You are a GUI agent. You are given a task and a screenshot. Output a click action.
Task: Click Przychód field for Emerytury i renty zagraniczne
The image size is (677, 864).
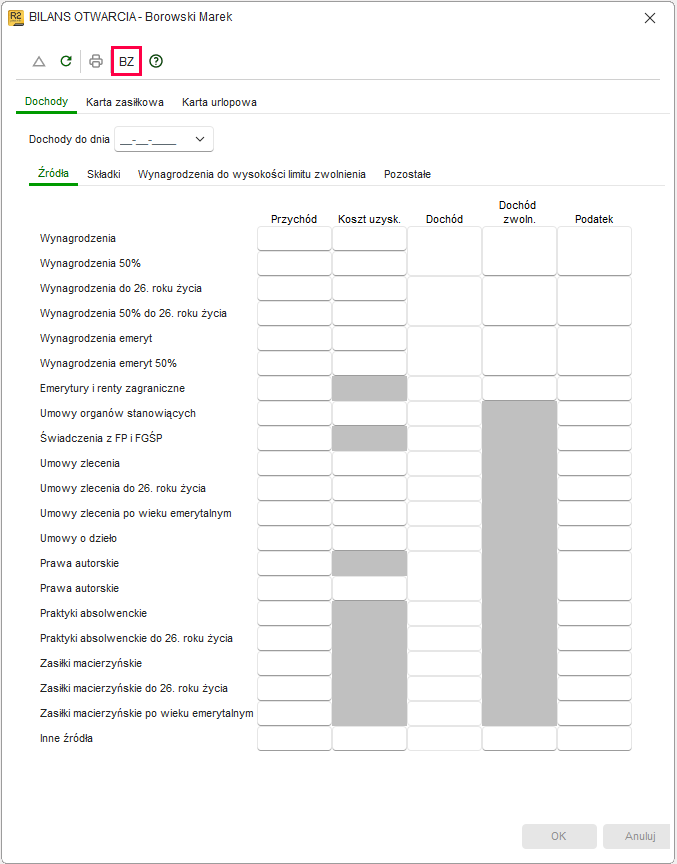294,388
